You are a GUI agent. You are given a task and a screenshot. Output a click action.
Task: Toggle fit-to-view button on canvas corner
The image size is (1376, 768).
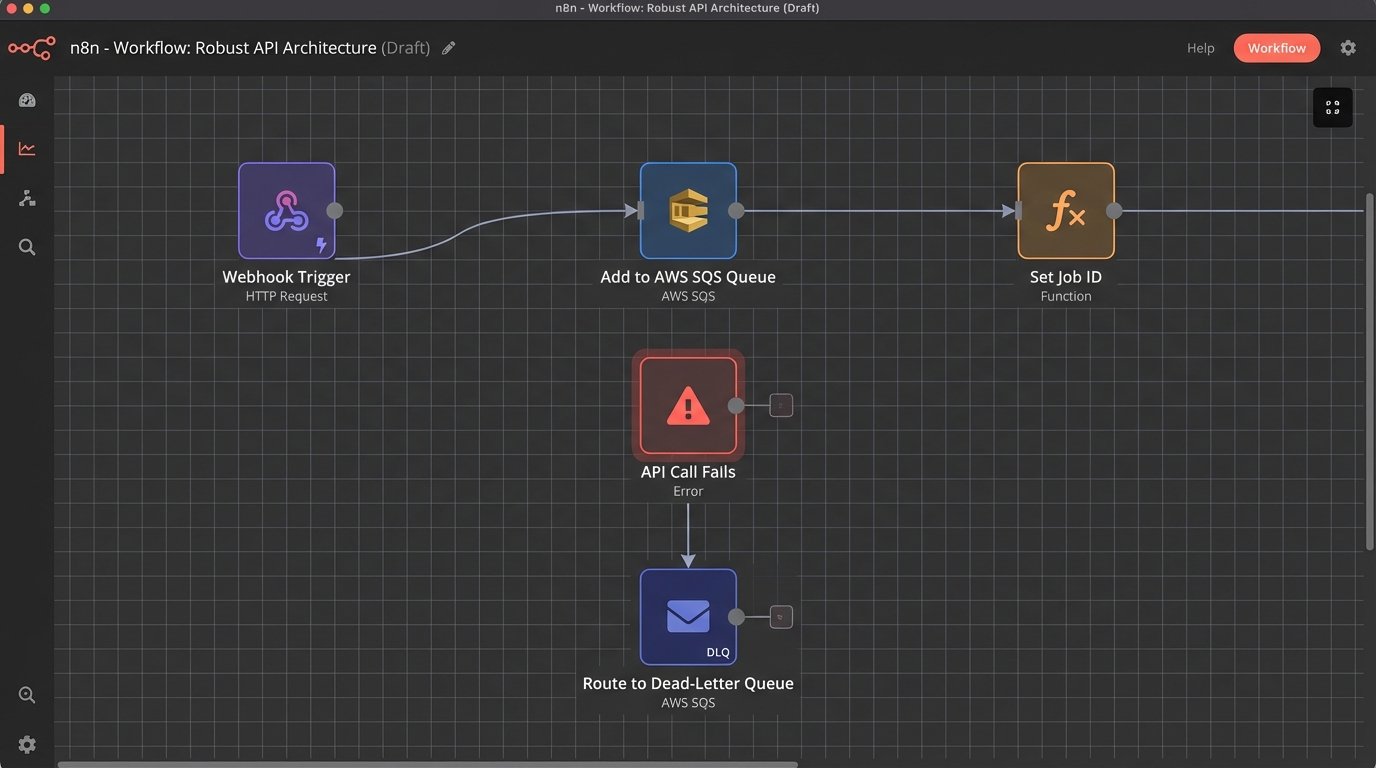1332,108
